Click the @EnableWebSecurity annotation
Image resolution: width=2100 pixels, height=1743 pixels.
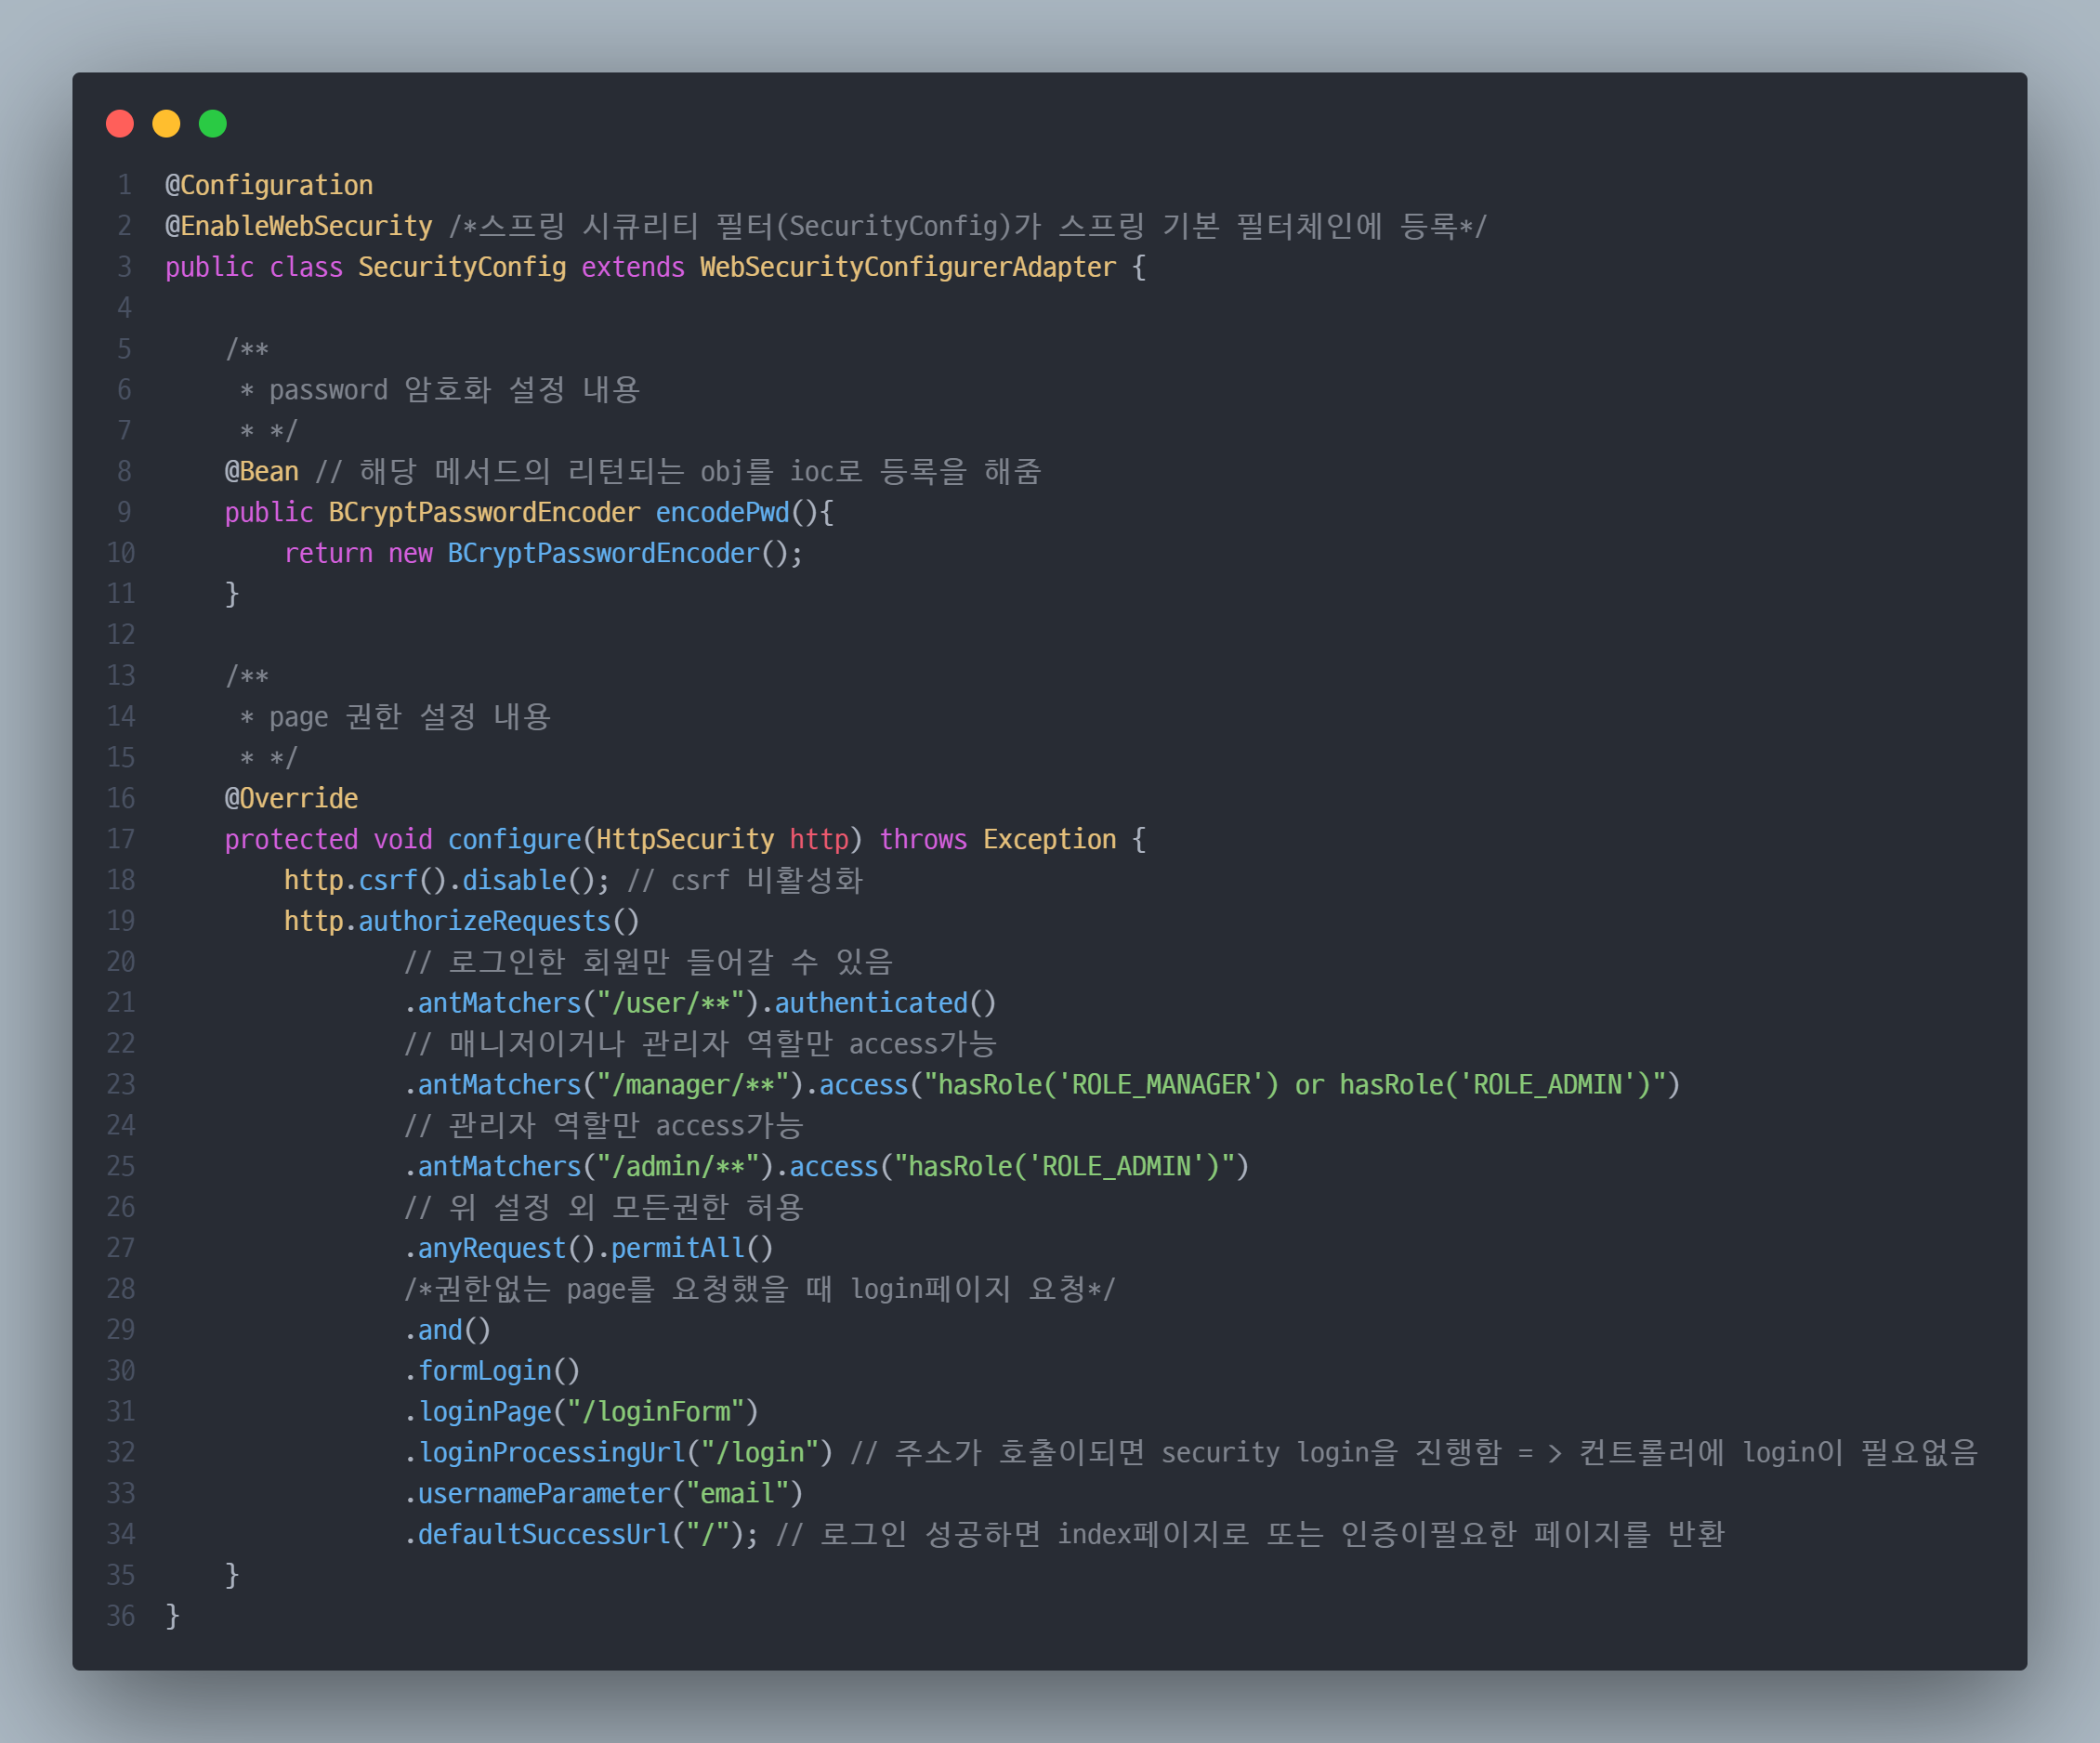299,227
